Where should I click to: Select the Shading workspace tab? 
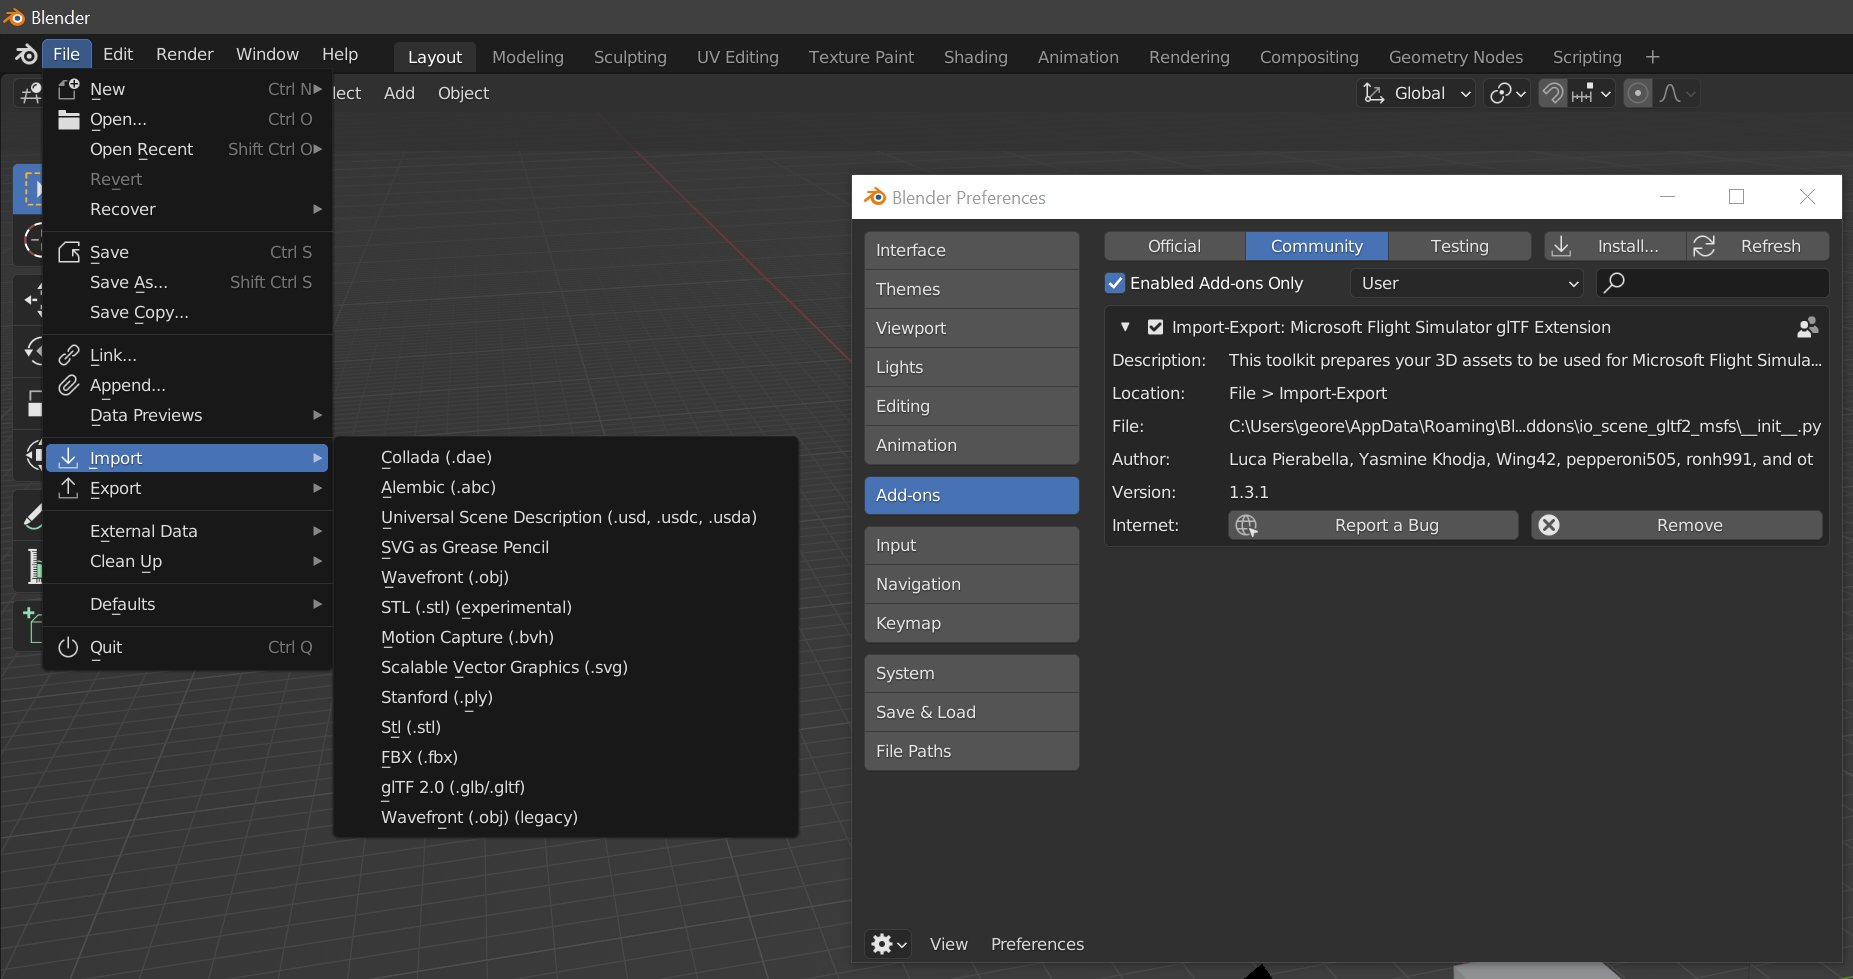coord(976,57)
